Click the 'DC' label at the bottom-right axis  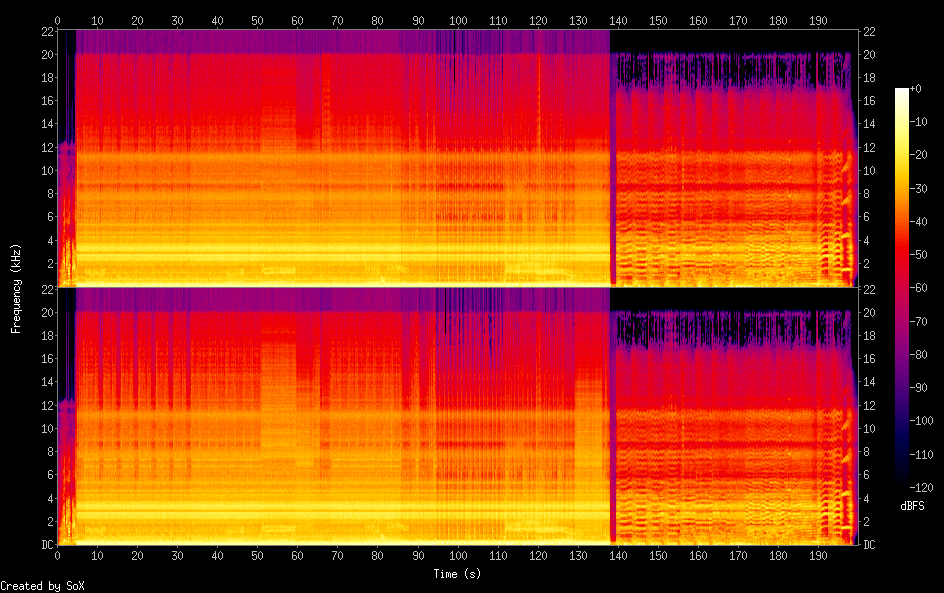coord(869,545)
